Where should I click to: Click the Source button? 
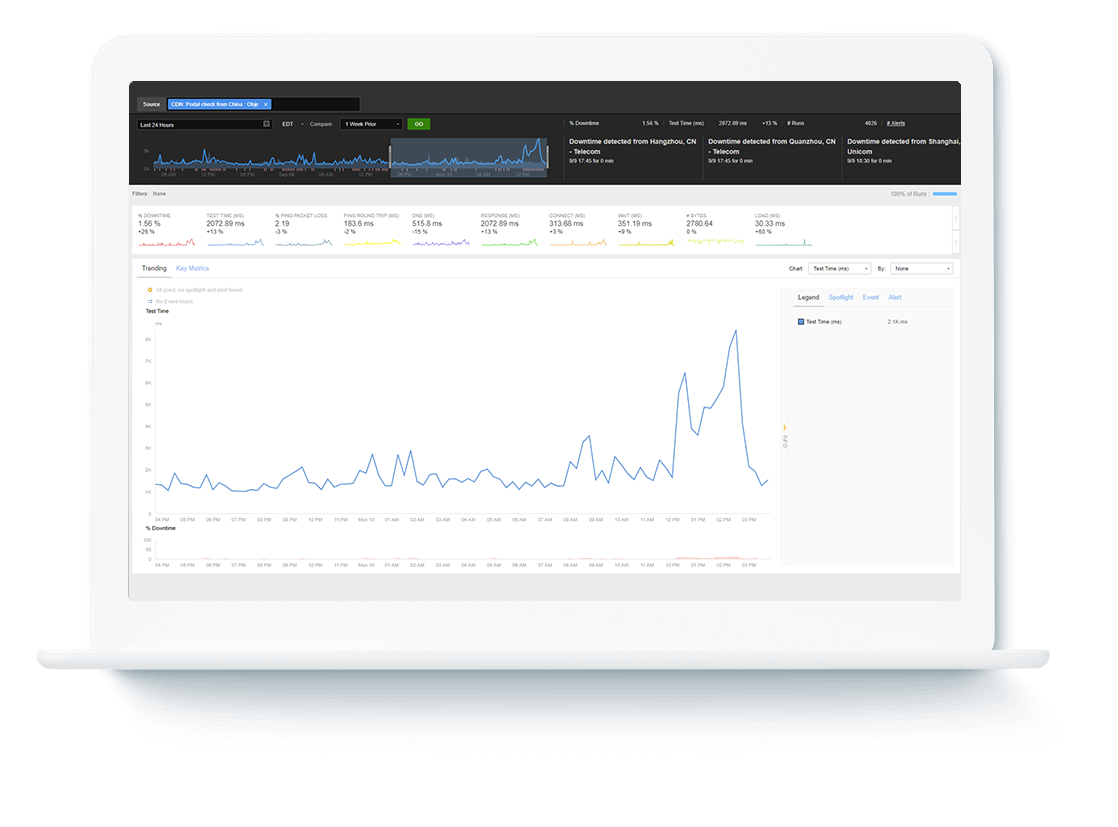tap(151, 104)
